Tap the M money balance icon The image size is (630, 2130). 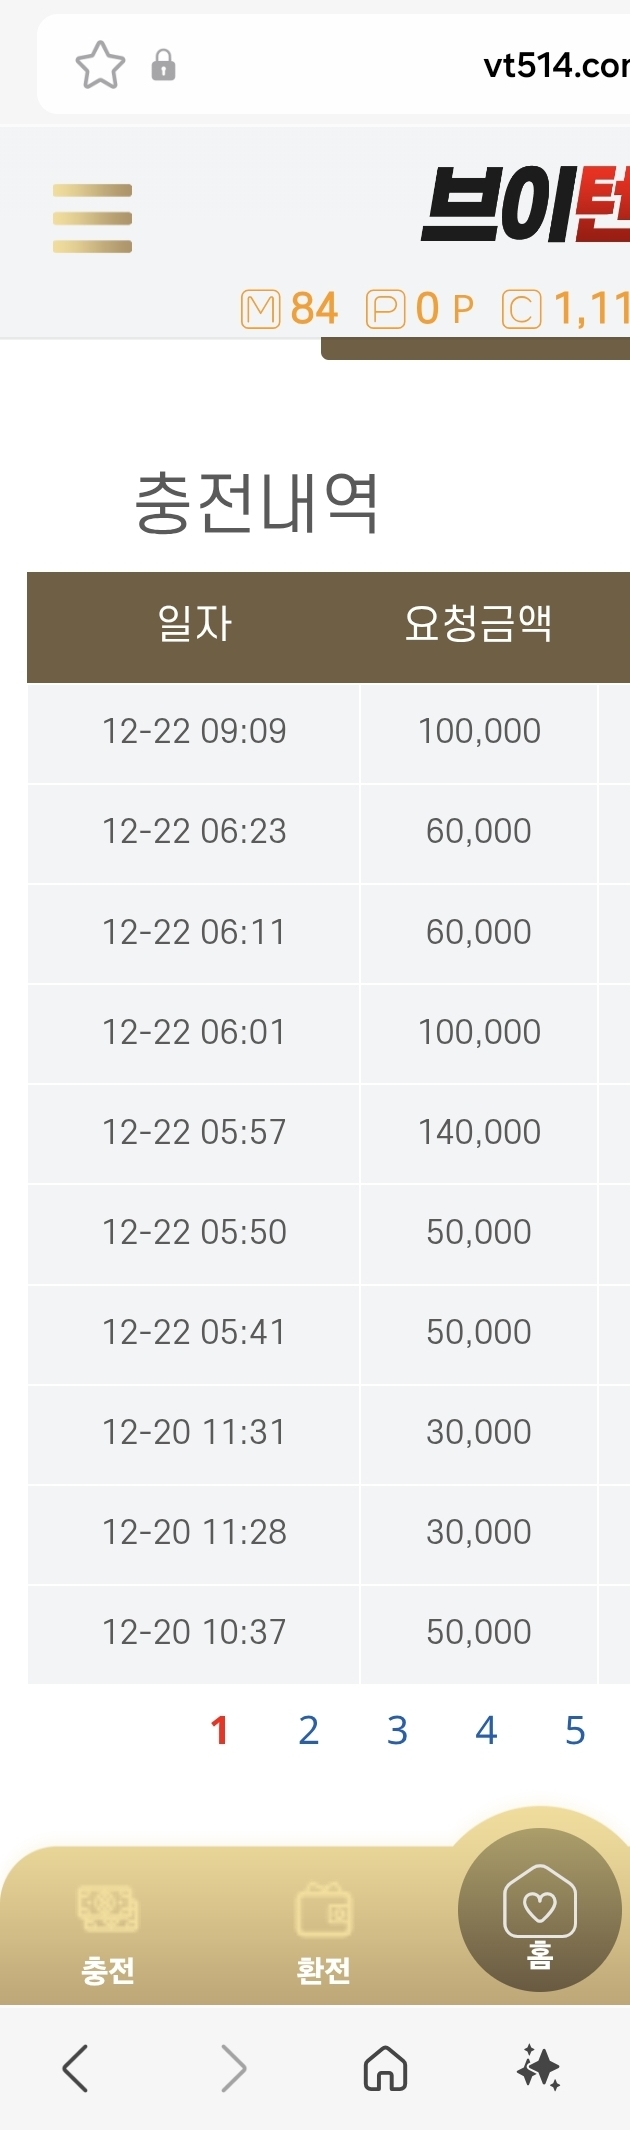tap(260, 310)
